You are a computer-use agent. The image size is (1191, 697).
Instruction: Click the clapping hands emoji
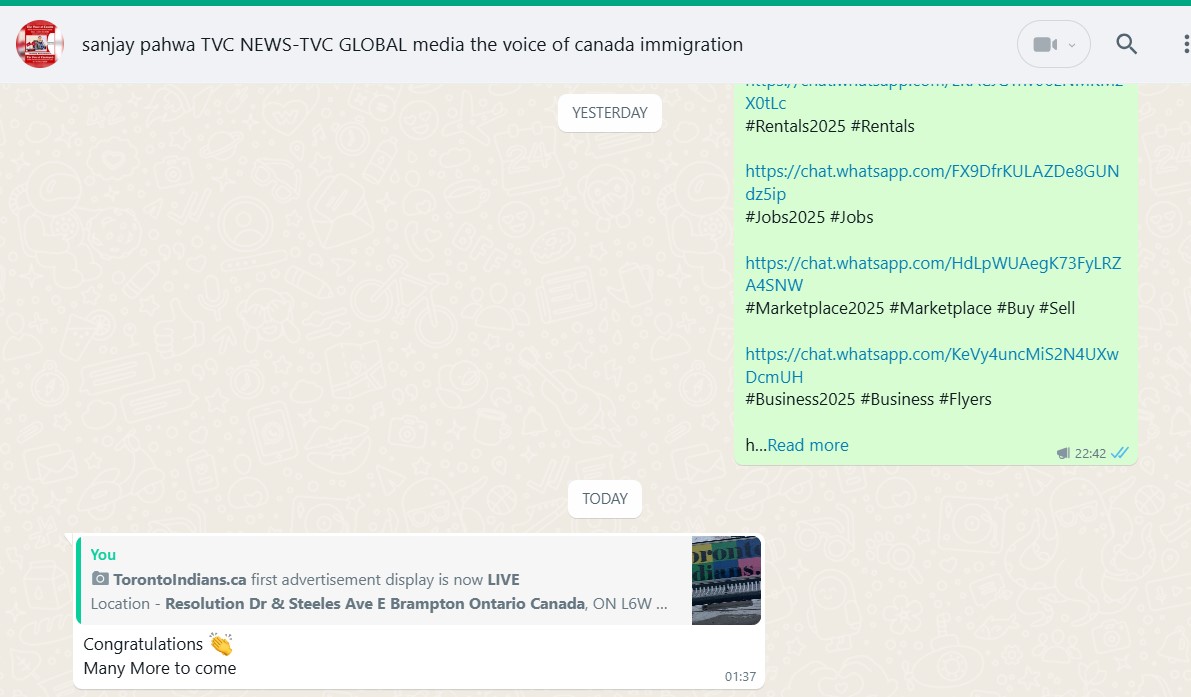(221, 645)
